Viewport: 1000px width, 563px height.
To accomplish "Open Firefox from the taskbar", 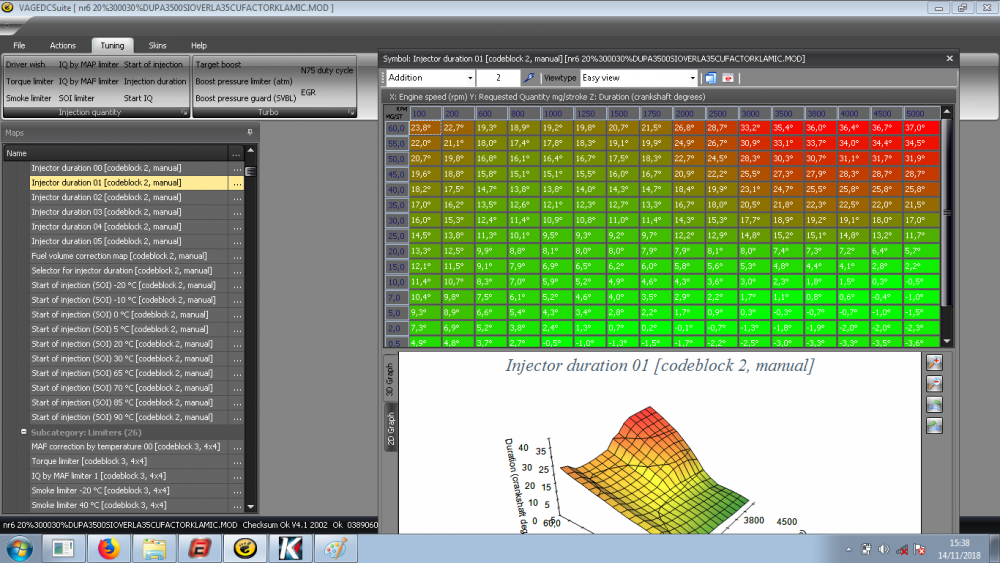I will 108,548.
